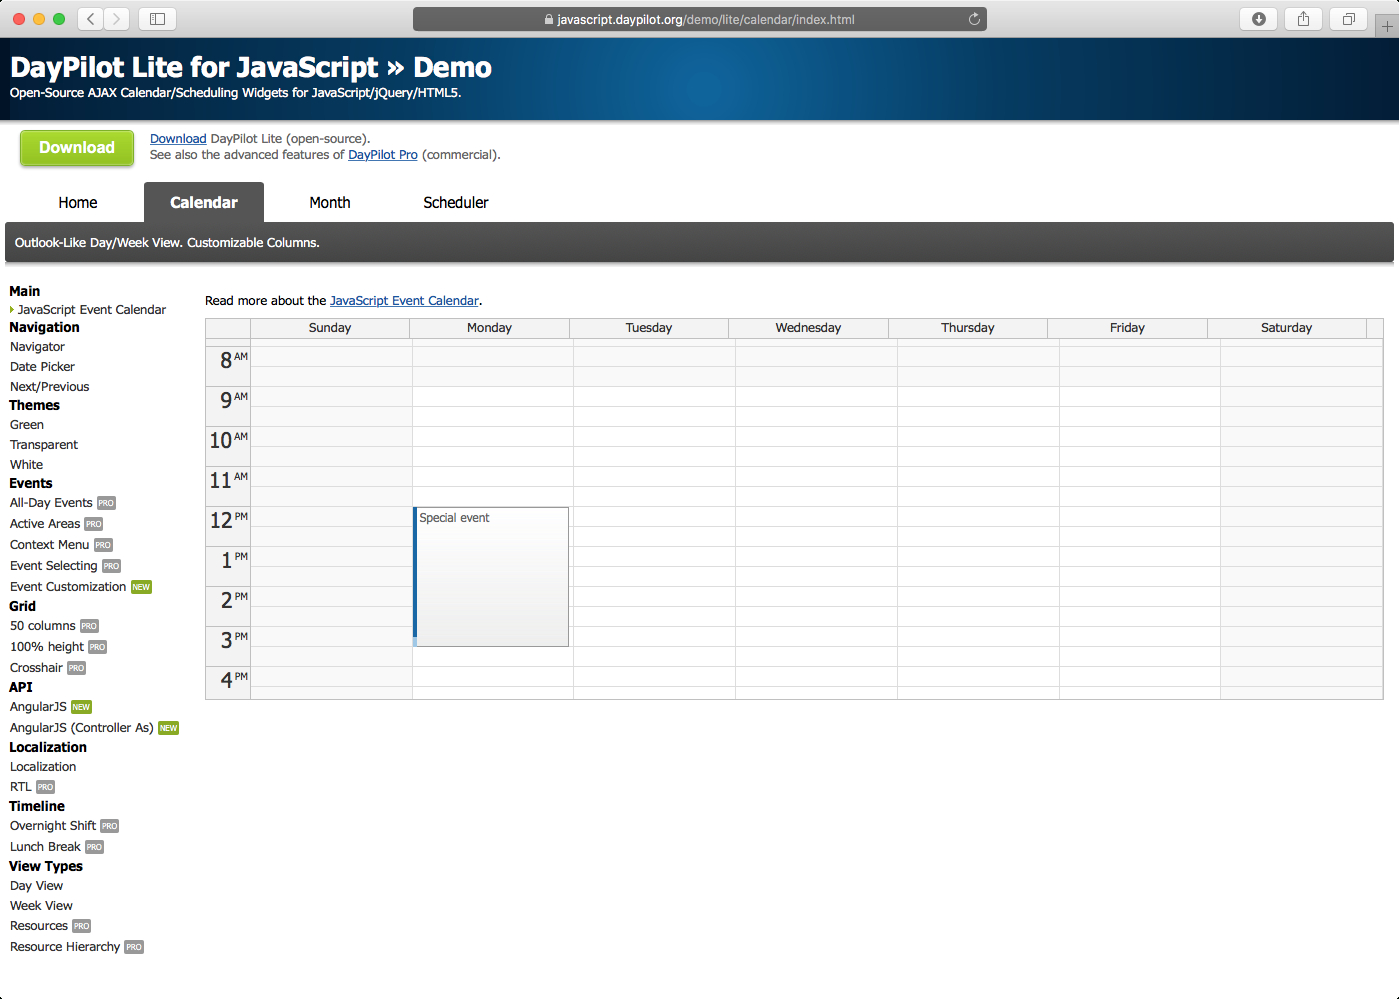Open the 50 columns demo
This screenshot has height=999, width=1399.
click(x=43, y=626)
